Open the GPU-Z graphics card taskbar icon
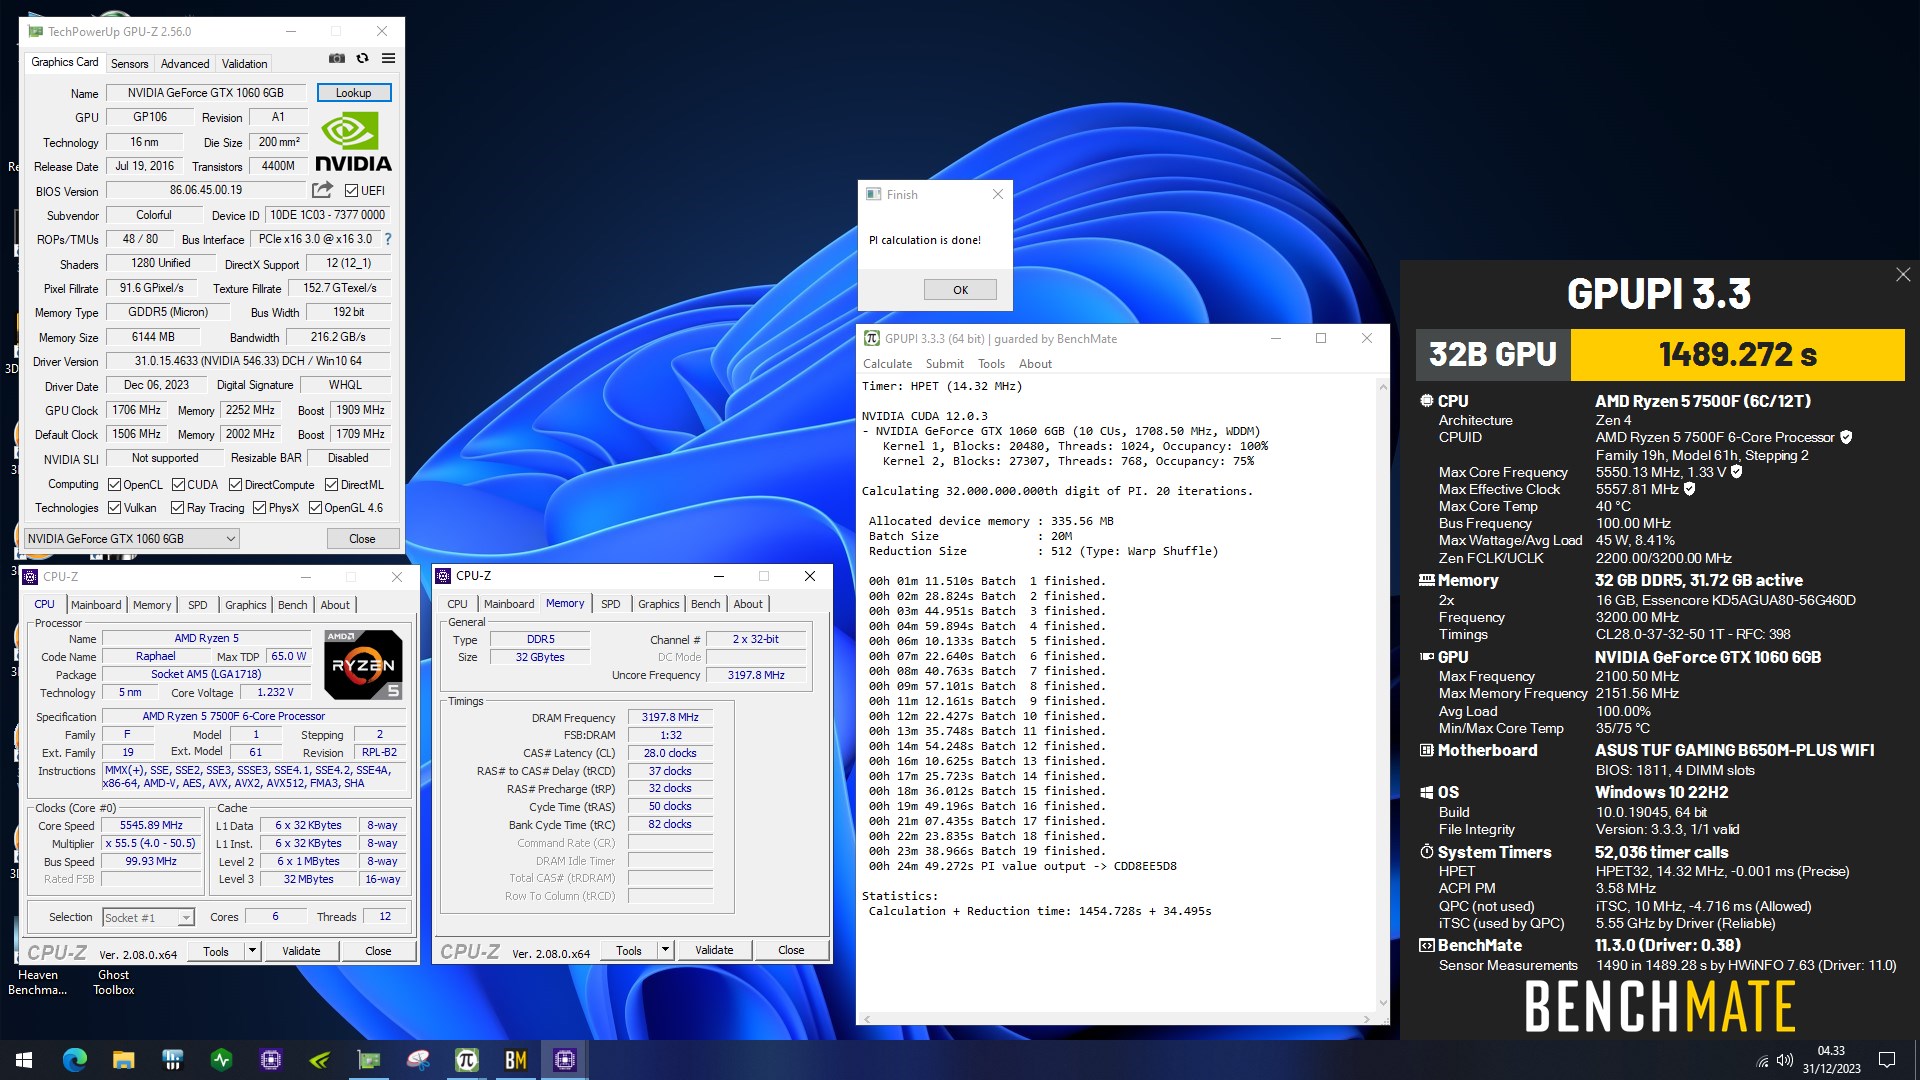 [x=369, y=1060]
